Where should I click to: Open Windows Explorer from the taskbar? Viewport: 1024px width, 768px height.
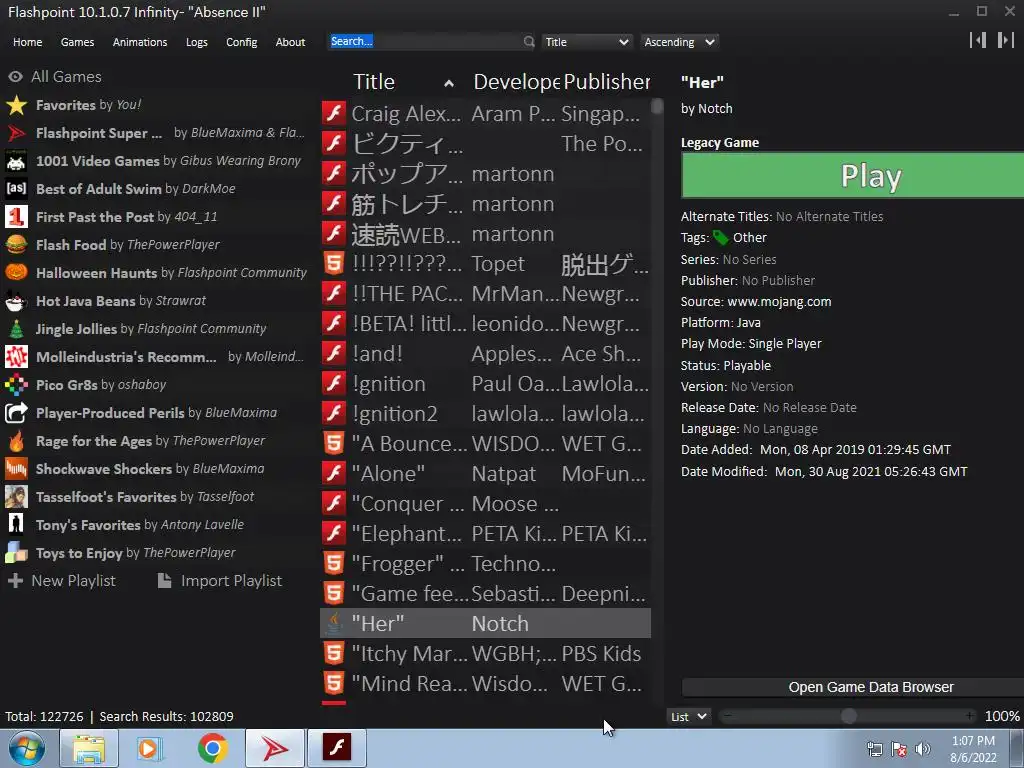[89, 748]
